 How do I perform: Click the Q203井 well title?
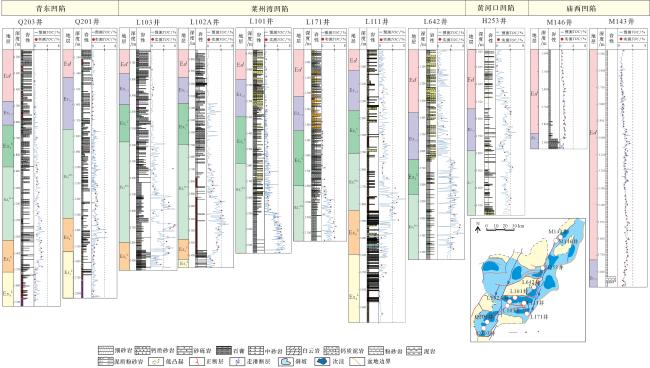pyautogui.click(x=30, y=22)
